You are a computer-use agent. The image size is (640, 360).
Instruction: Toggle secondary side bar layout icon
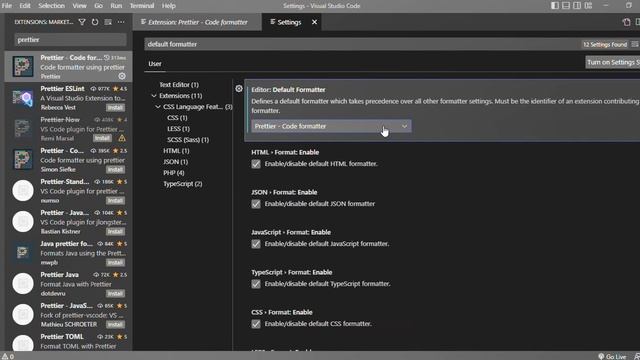(x=577, y=6)
